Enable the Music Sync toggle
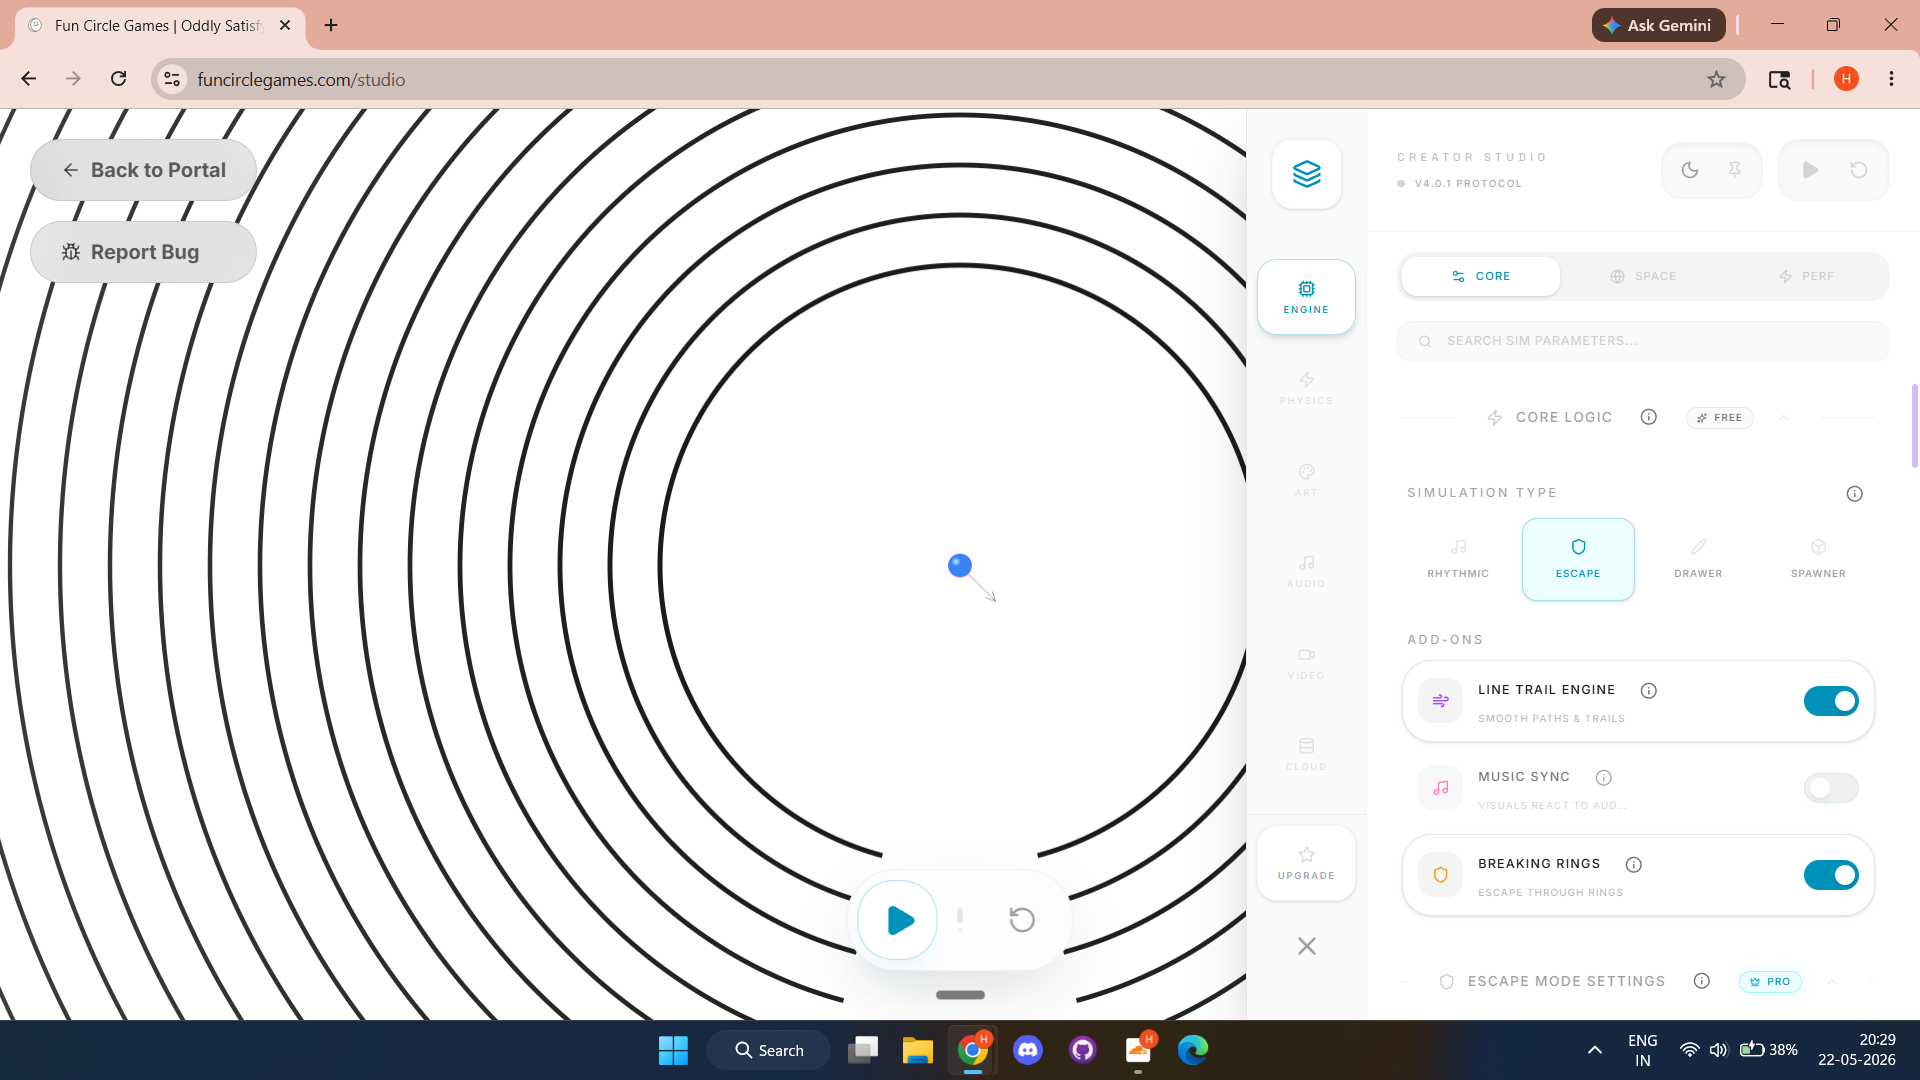This screenshot has height=1080, width=1920. pos(1831,788)
